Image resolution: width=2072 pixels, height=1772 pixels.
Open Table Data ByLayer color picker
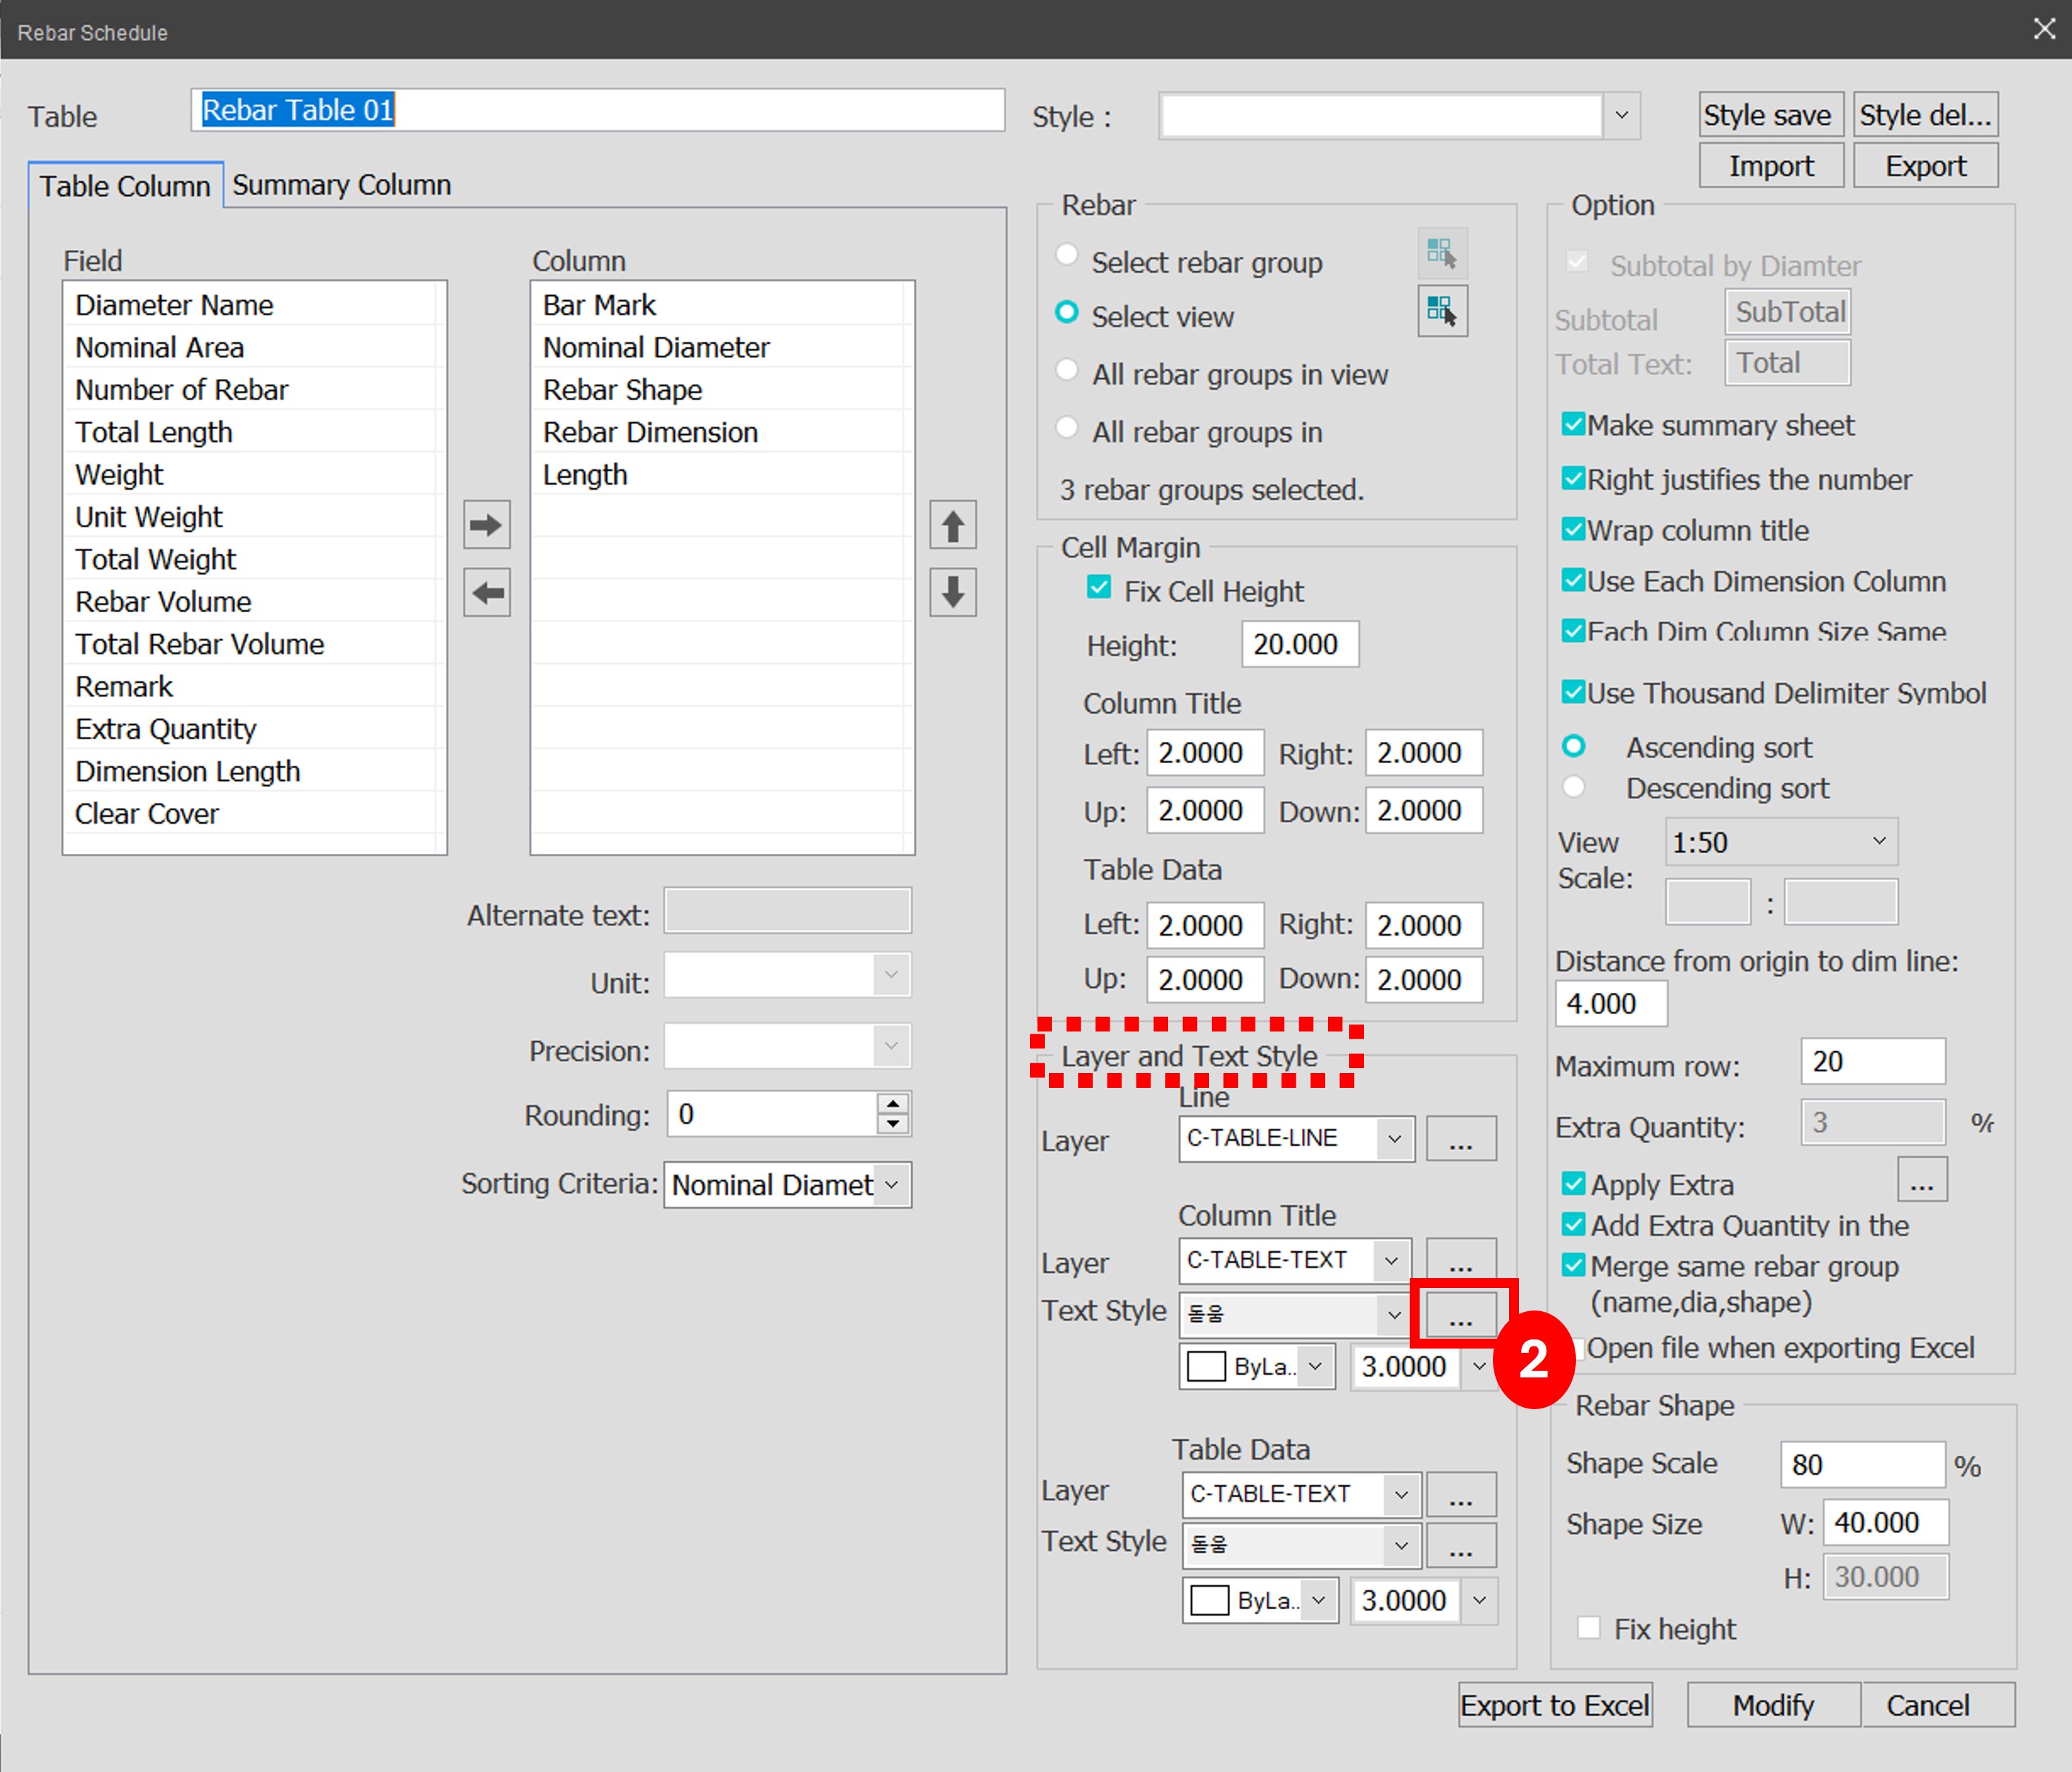pos(1260,1601)
